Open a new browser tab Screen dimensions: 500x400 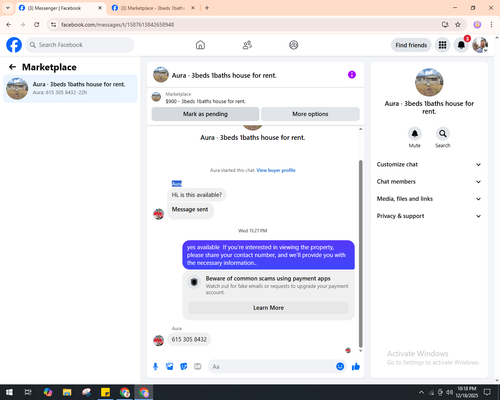click(x=207, y=8)
